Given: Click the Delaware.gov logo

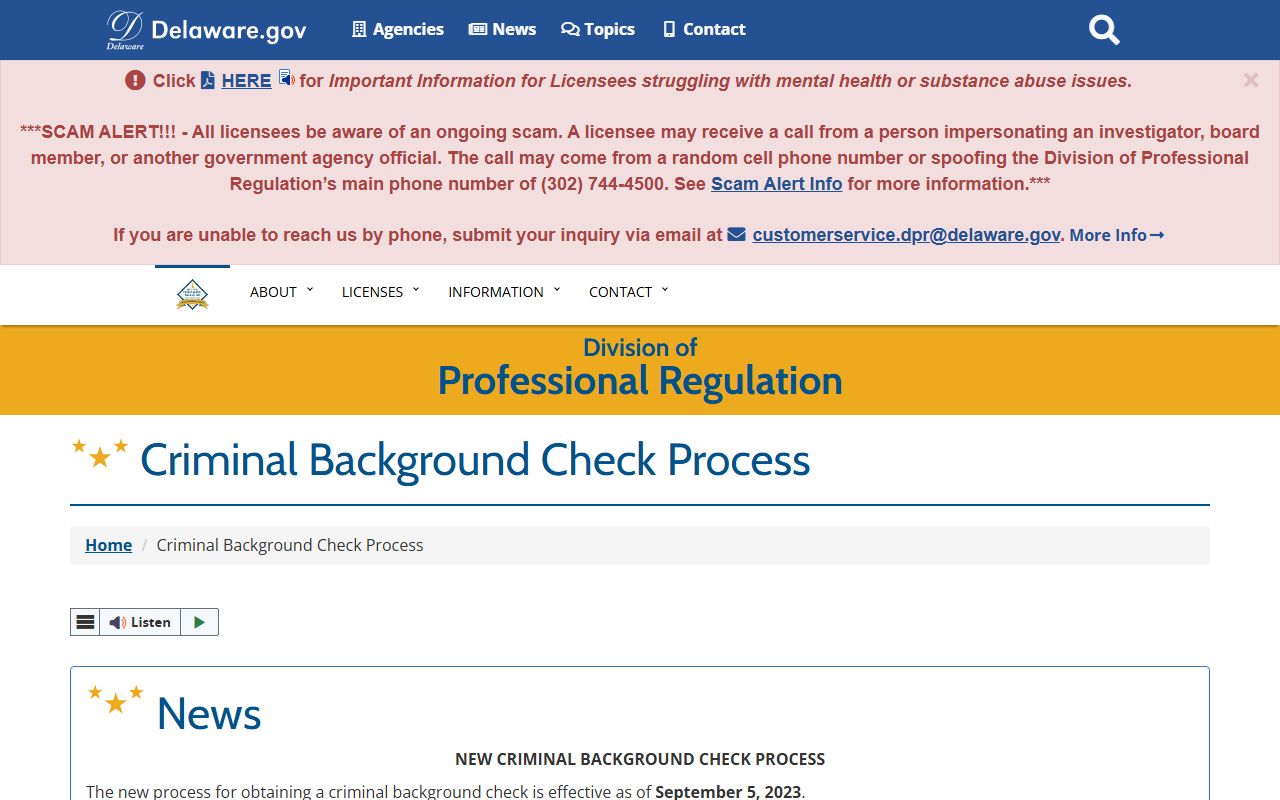Looking at the screenshot, I should coord(207,30).
